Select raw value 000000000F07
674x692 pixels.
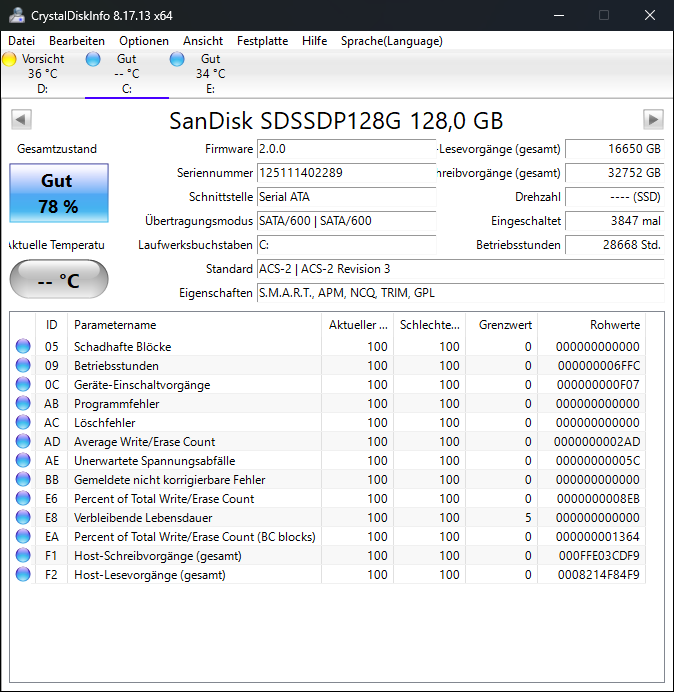pyautogui.click(x=598, y=384)
